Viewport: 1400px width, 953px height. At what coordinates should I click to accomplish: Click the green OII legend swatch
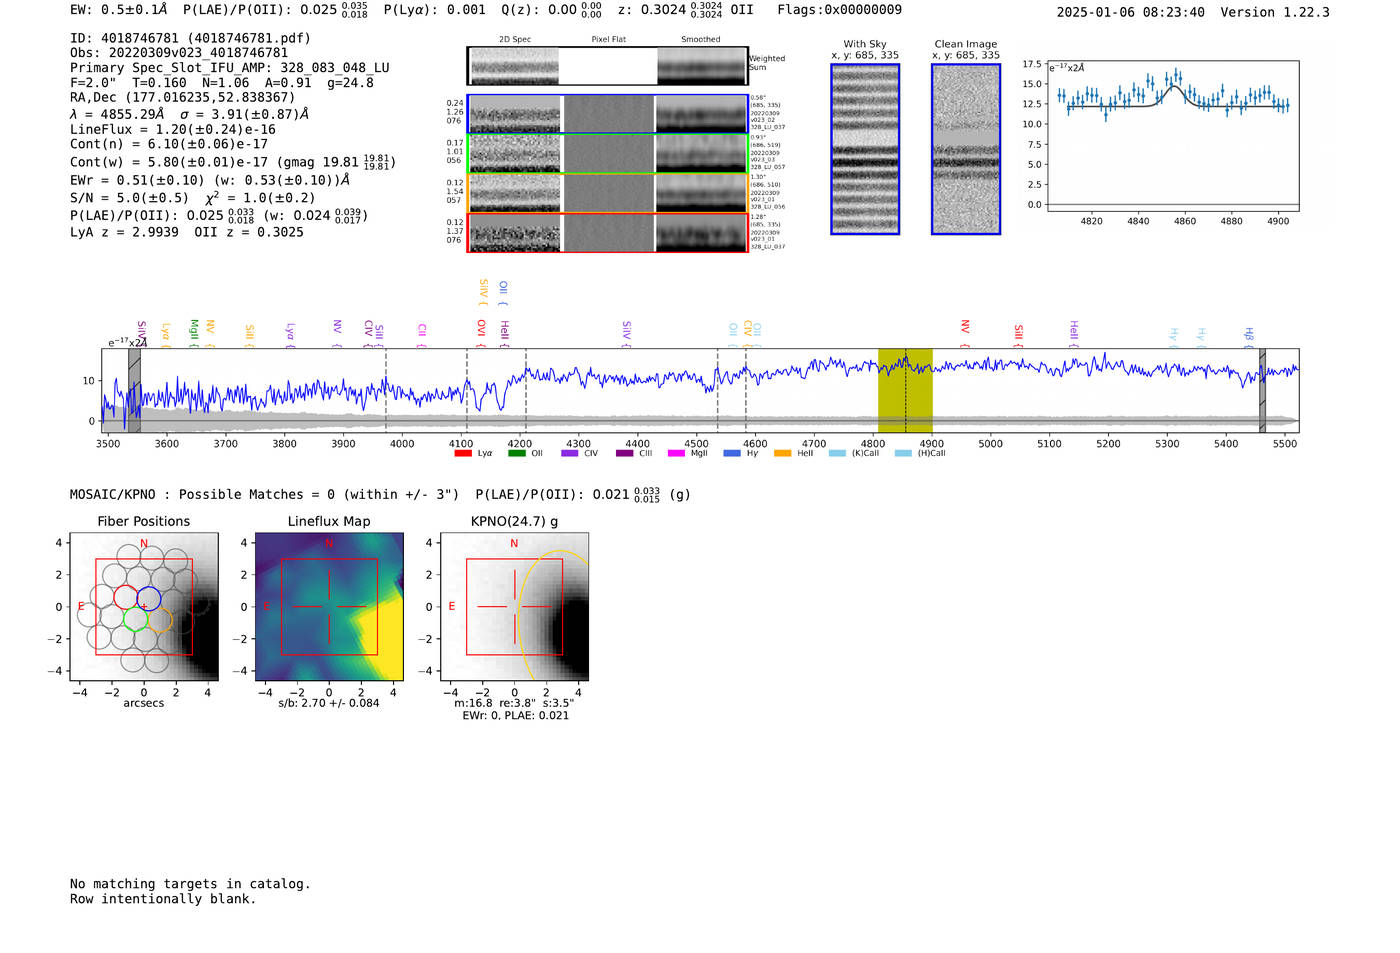(516, 453)
